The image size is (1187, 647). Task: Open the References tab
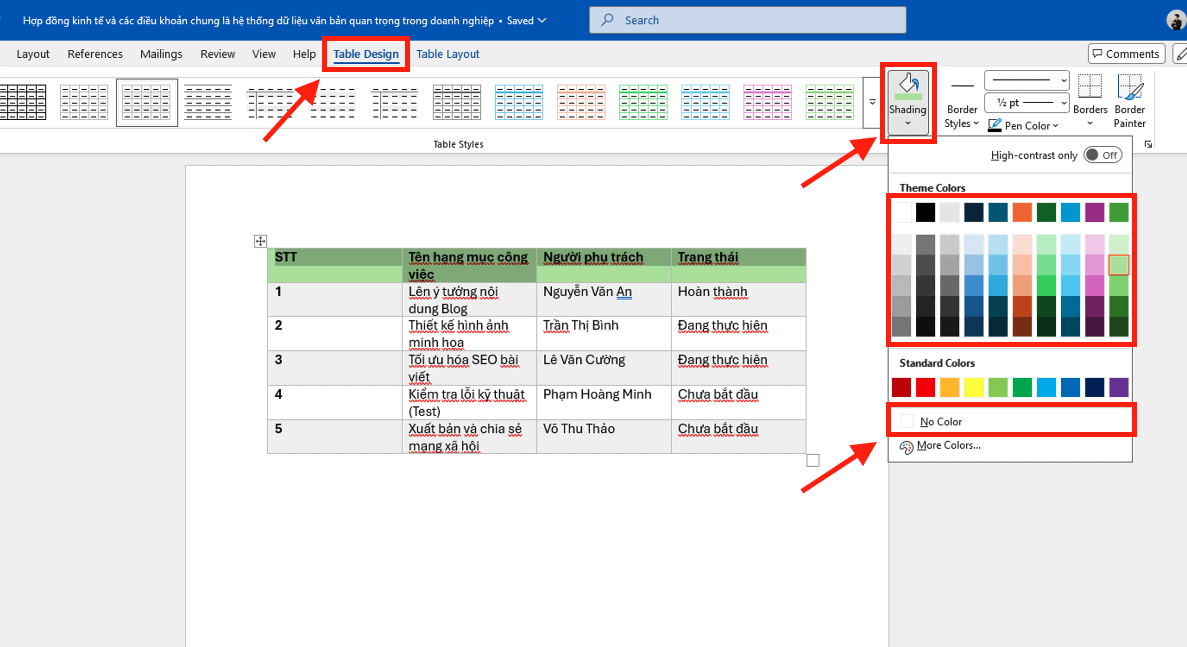(95, 54)
